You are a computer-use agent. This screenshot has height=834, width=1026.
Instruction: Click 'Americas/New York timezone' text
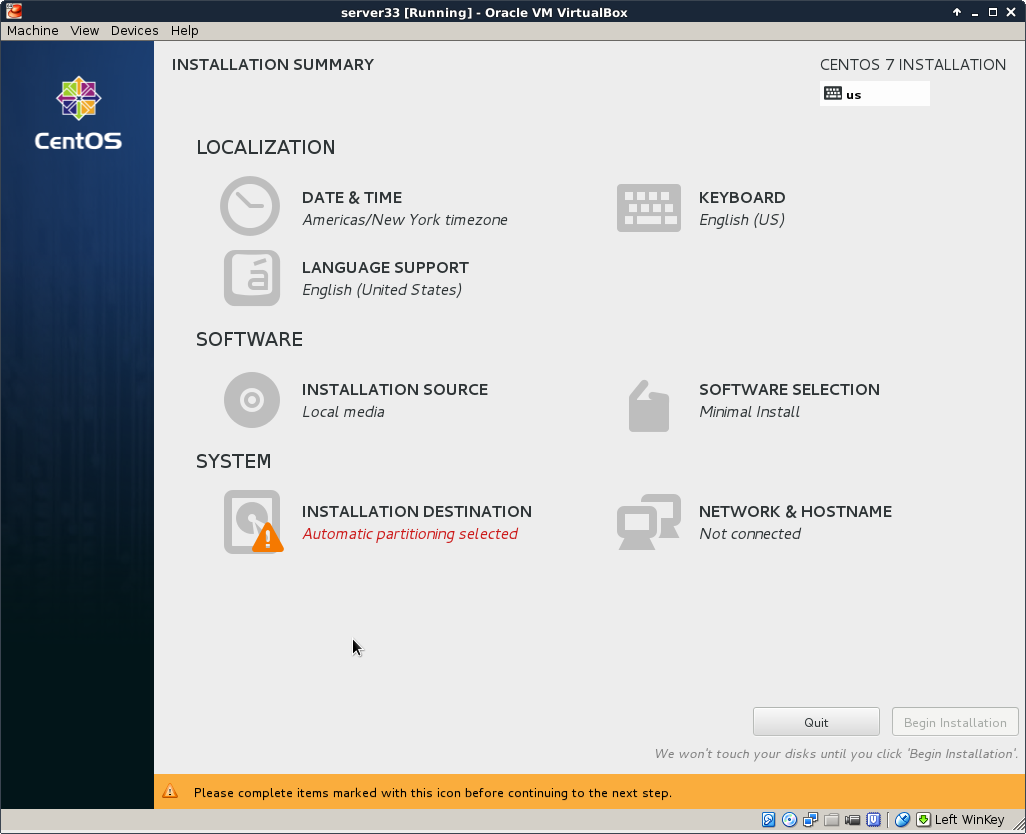[405, 220]
